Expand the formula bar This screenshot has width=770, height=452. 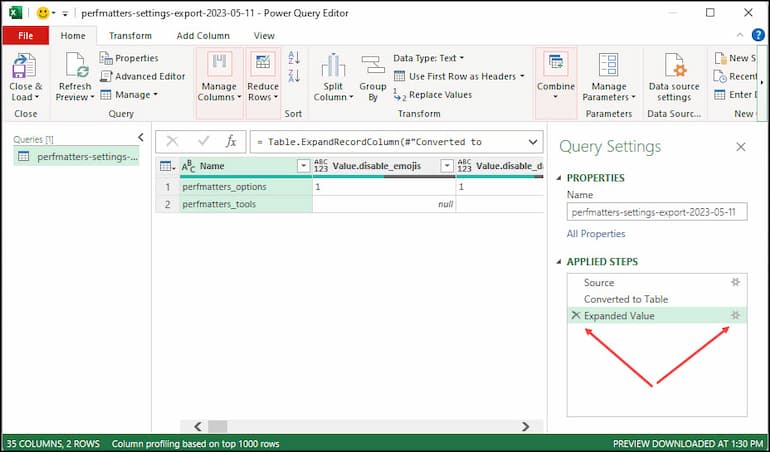(533, 142)
